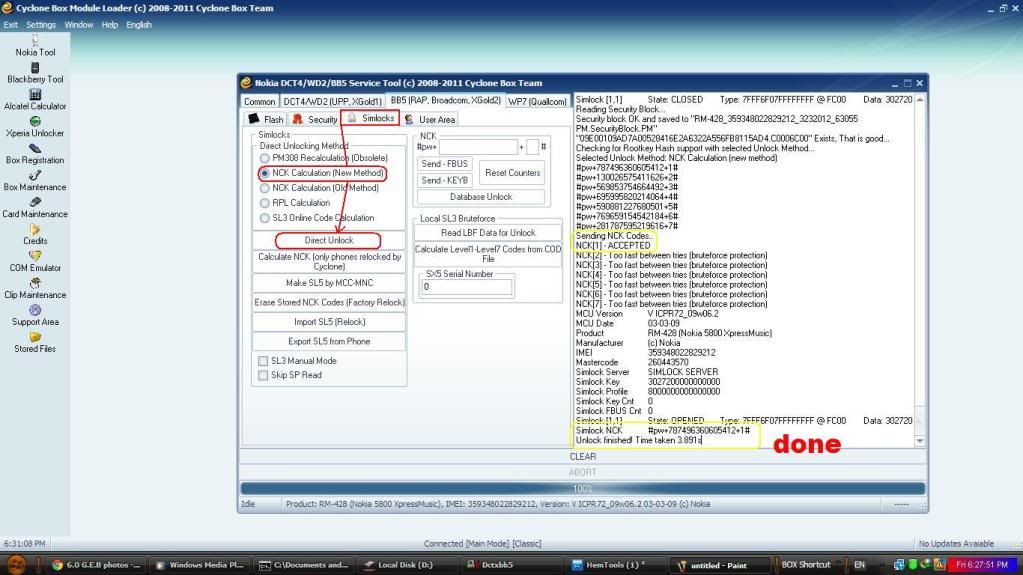Open the Settings menu
Viewport: 1023px width, 575px height.
click(x=41, y=24)
